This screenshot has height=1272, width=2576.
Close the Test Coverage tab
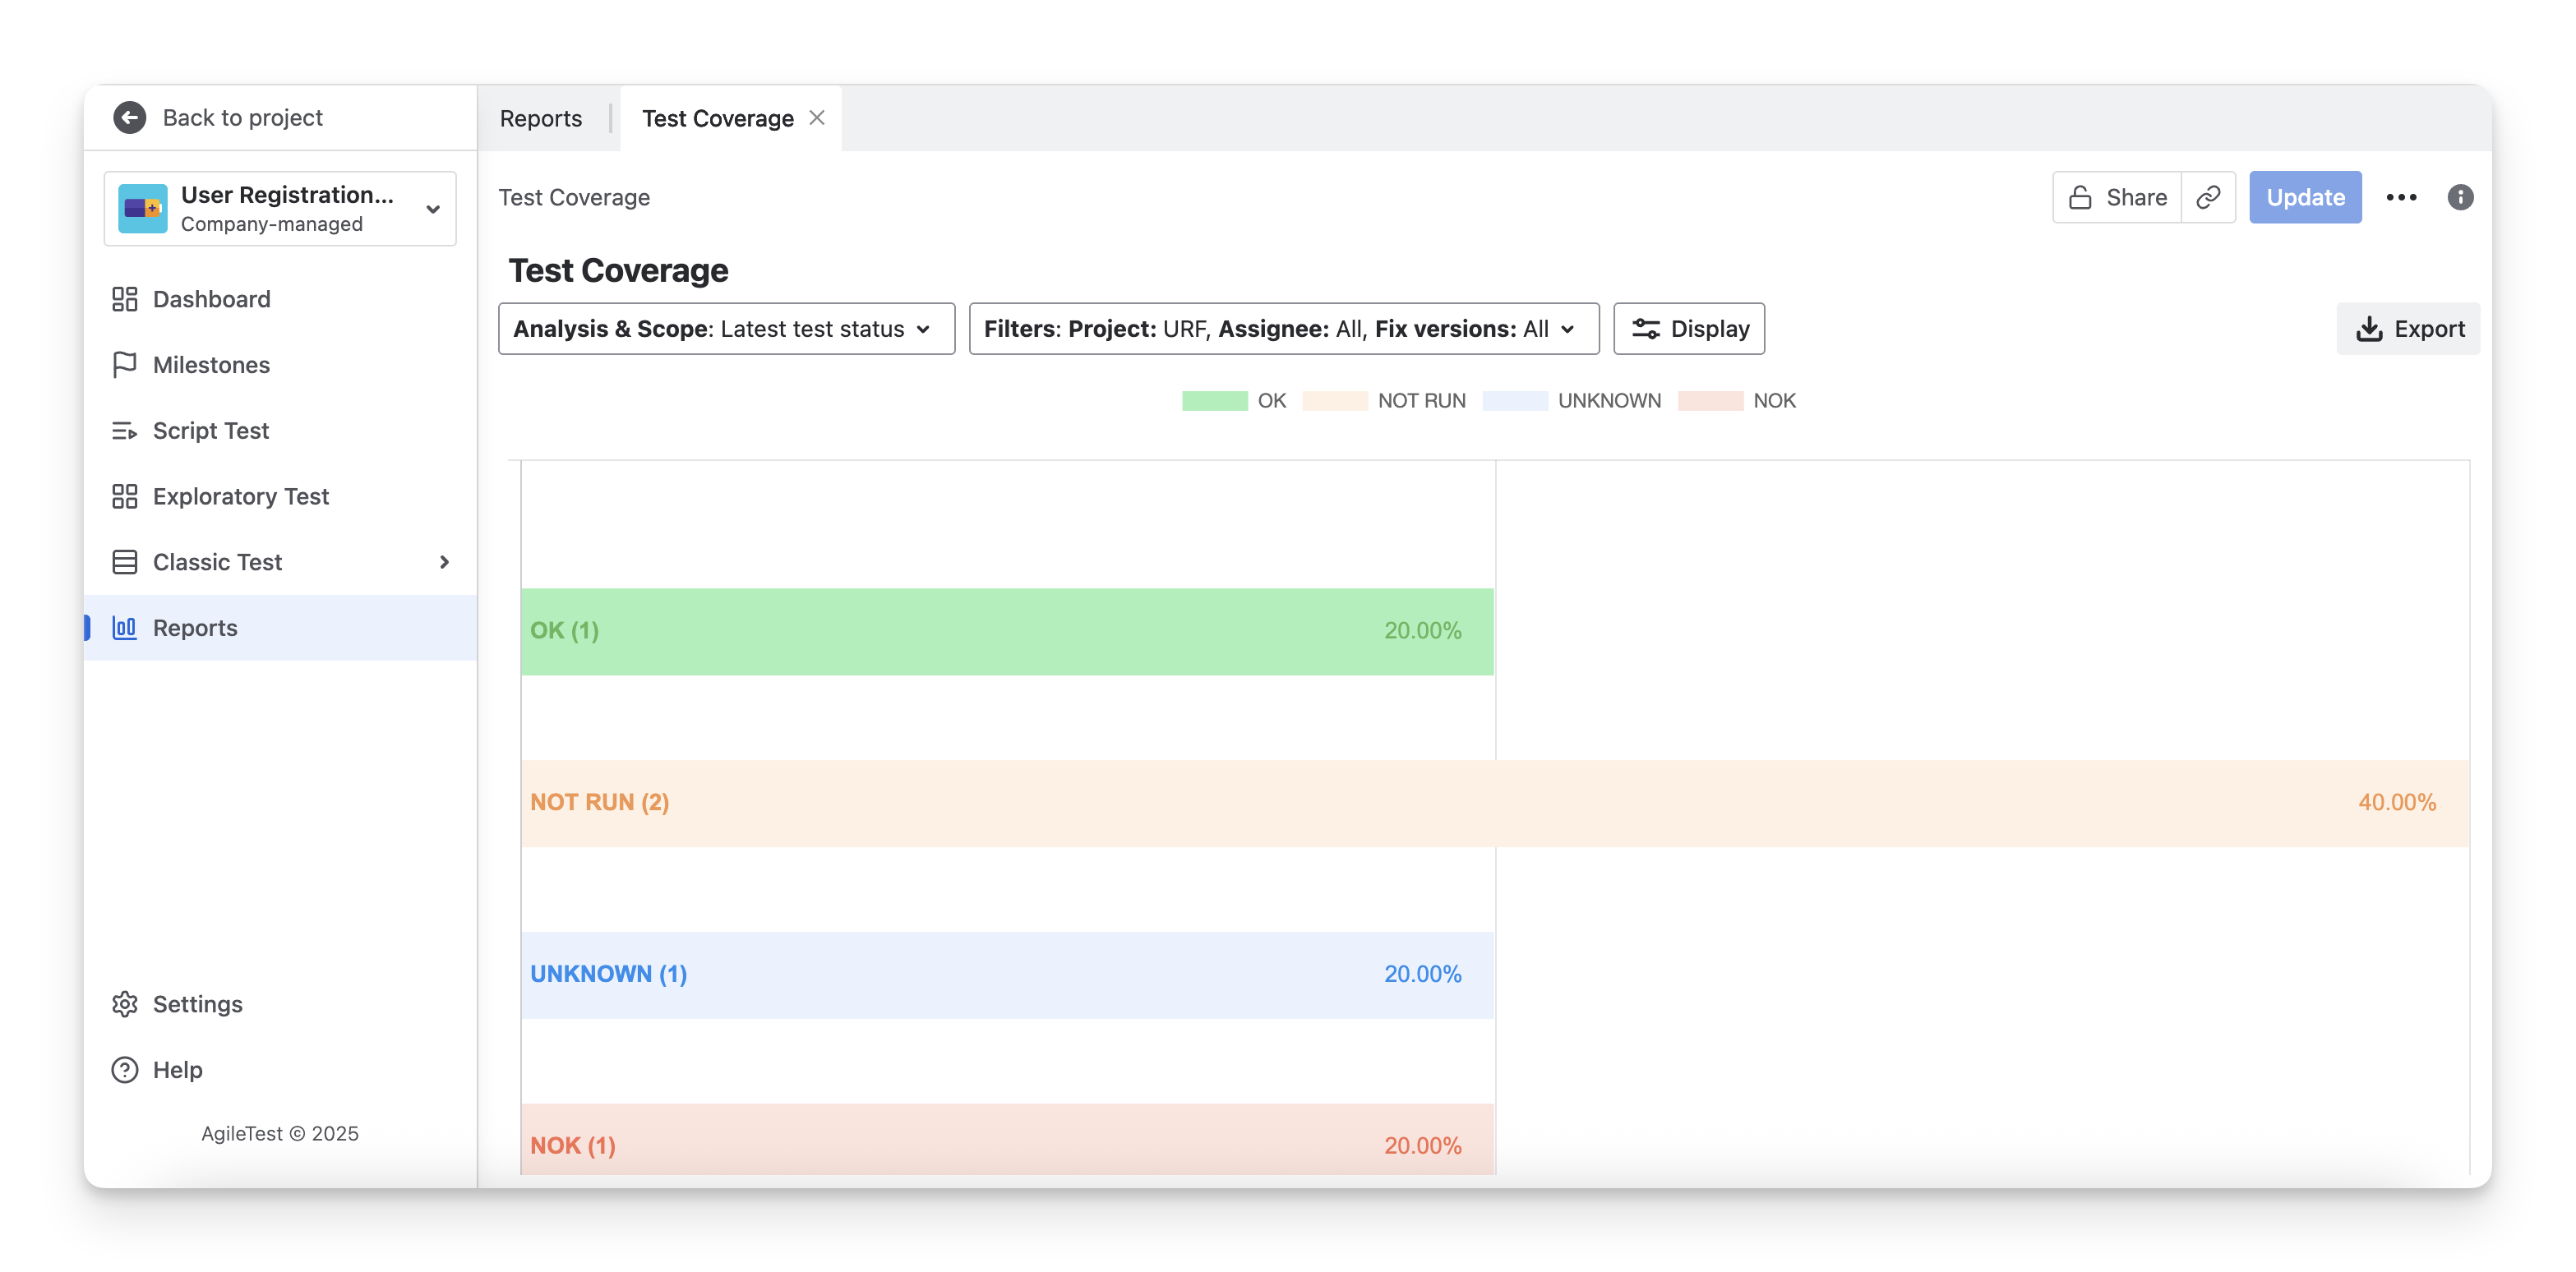pyautogui.click(x=817, y=118)
